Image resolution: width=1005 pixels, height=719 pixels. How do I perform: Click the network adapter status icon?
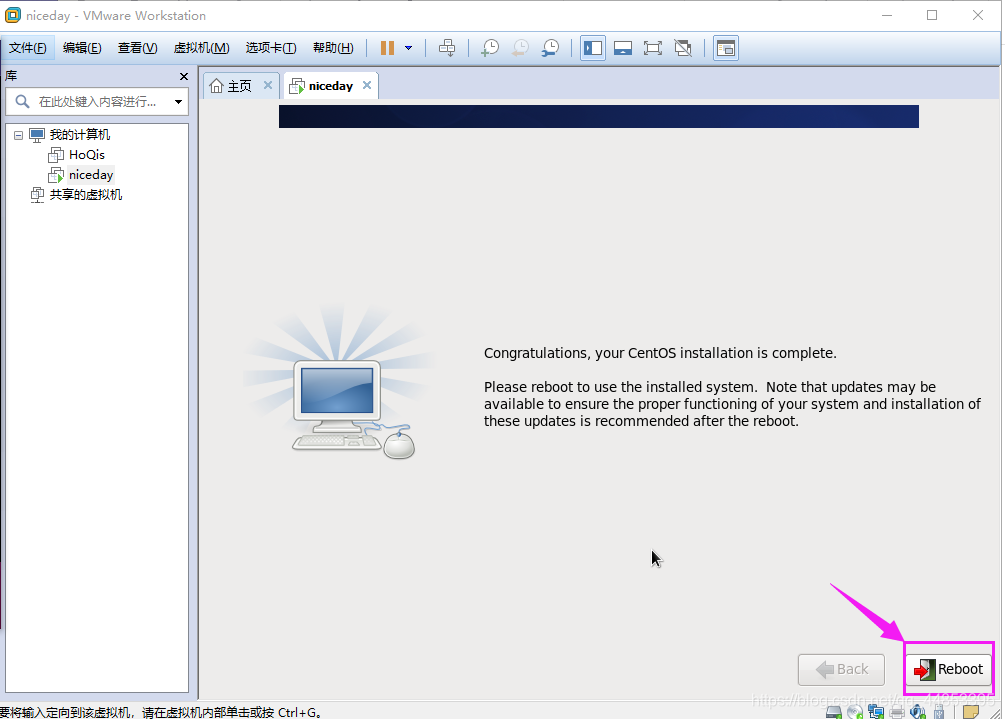(x=876, y=711)
